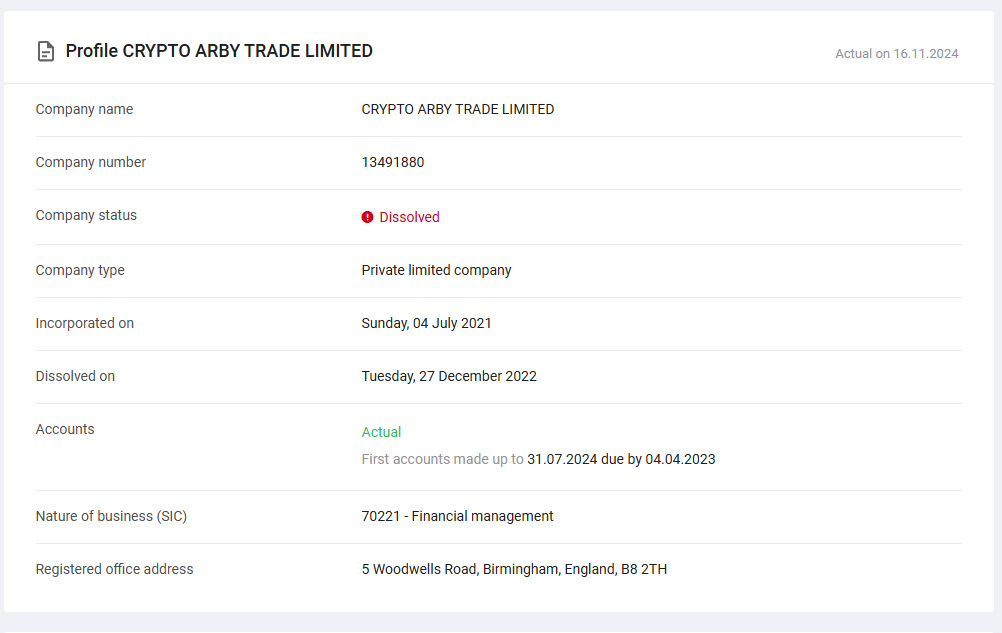The image size is (1002, 633).
Task: Click the dissolved date Tuesday, 27 December 2022
Action: [x=449, y=376]
